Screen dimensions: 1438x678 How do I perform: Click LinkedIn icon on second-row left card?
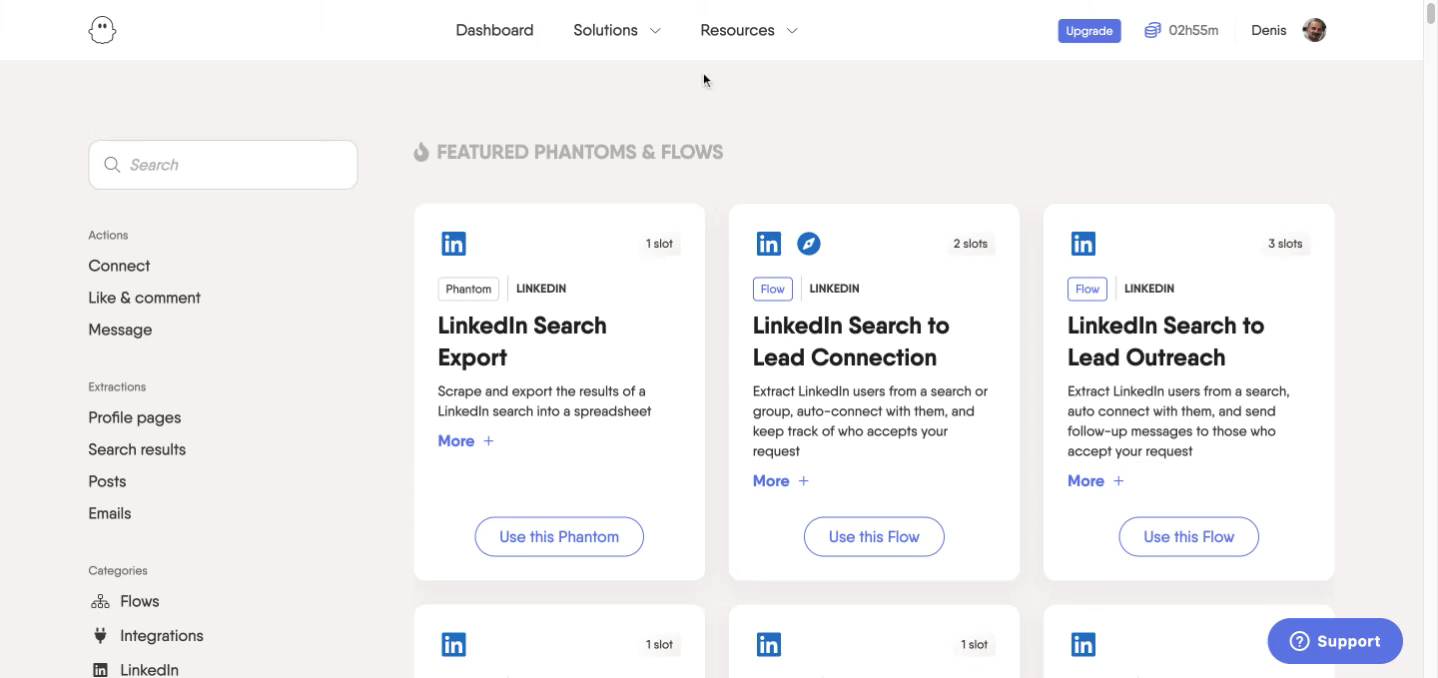point(453,645)
